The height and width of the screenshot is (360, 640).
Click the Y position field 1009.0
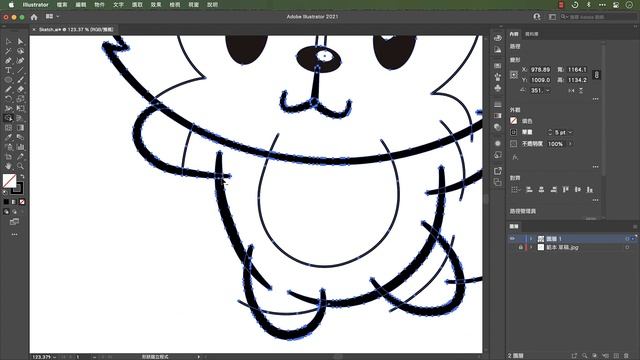pos(540,80)
